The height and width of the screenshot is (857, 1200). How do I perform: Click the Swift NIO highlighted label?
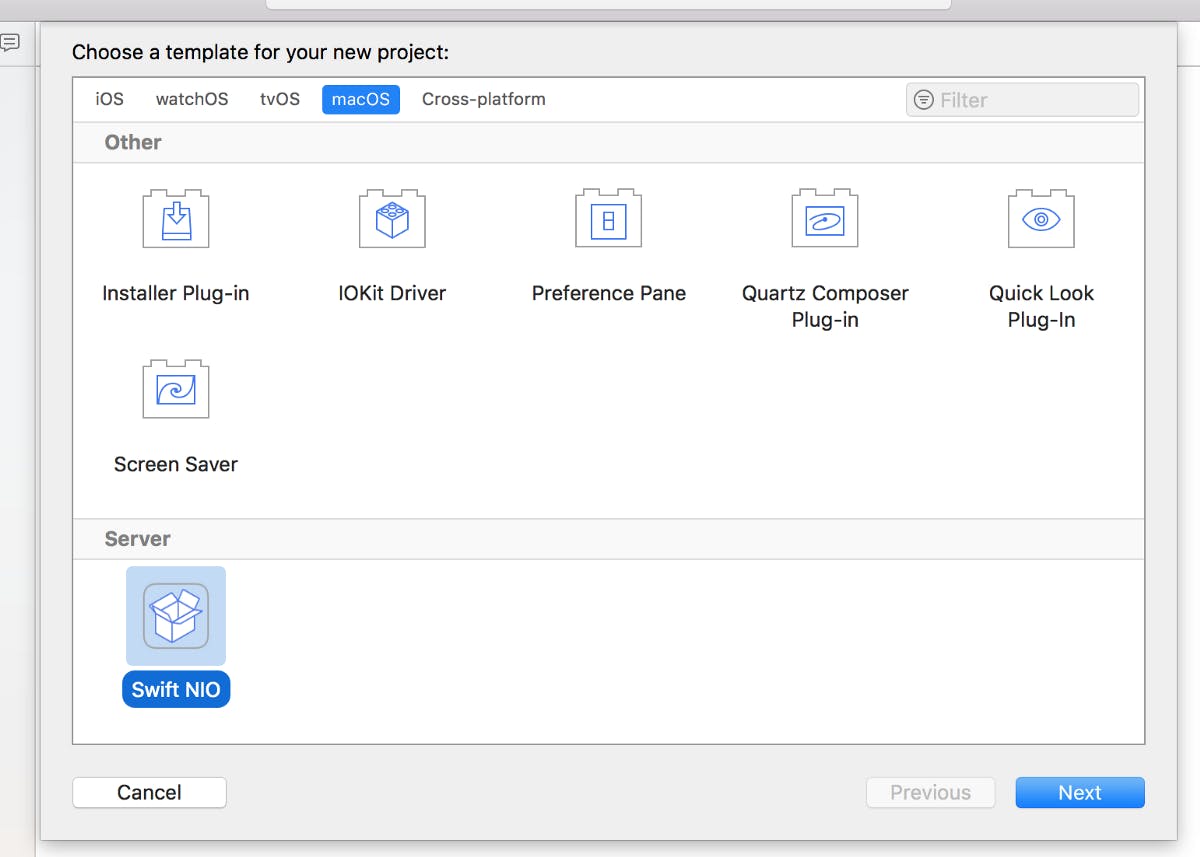pos(176,690)
